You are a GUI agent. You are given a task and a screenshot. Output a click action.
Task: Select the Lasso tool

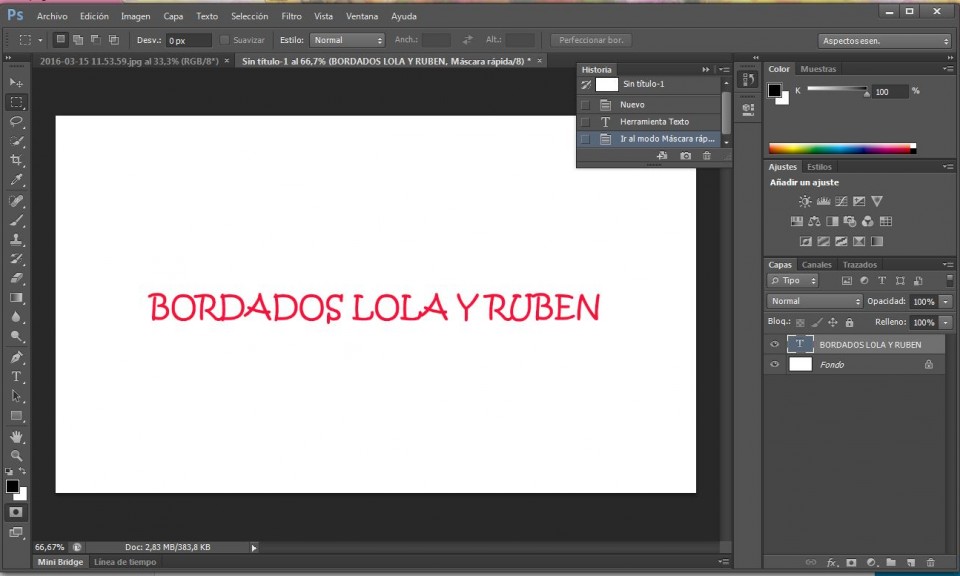(17, 121)
